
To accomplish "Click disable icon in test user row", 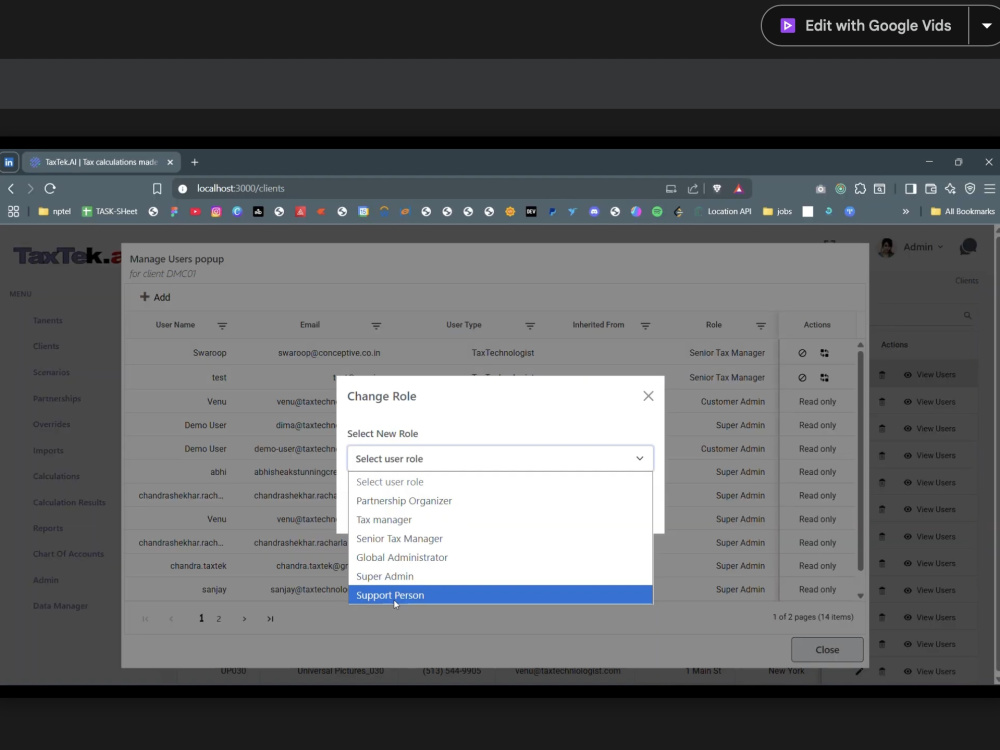I will pyautogui.click(x=802, y=378).
